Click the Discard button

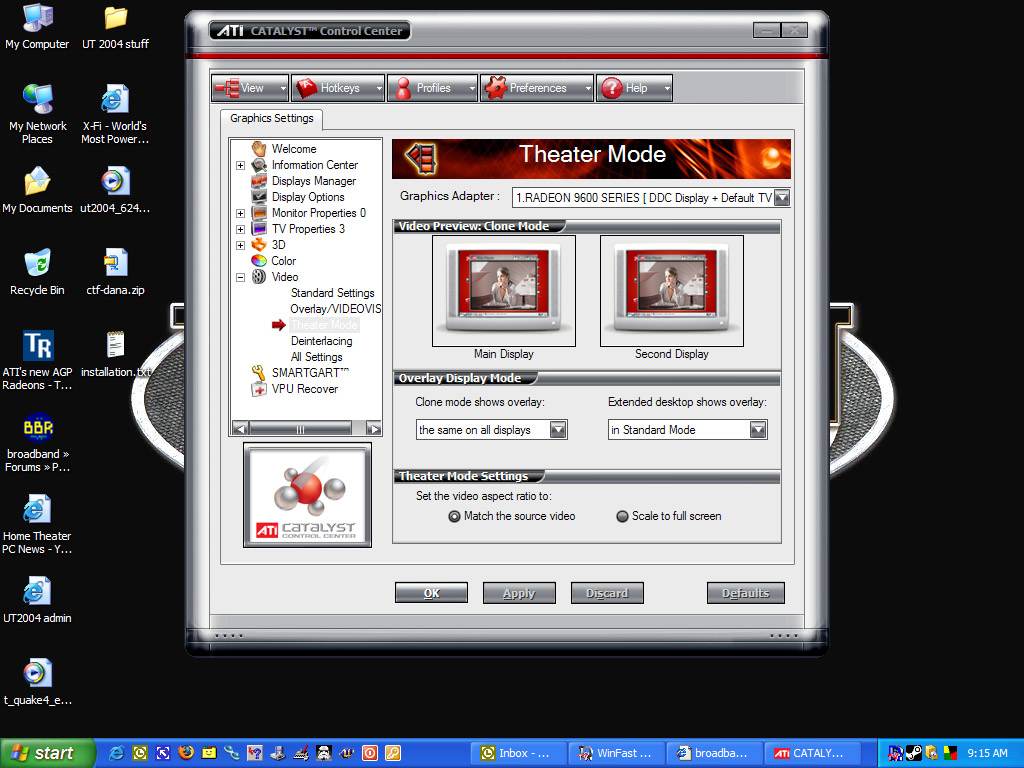point(607,593)
